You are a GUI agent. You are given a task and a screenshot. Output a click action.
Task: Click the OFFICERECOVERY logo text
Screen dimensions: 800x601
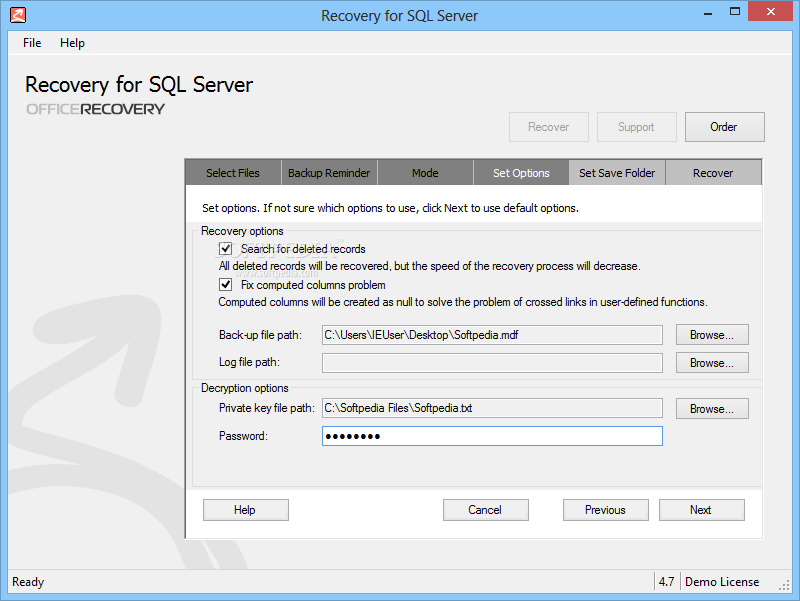click(96, 109)
